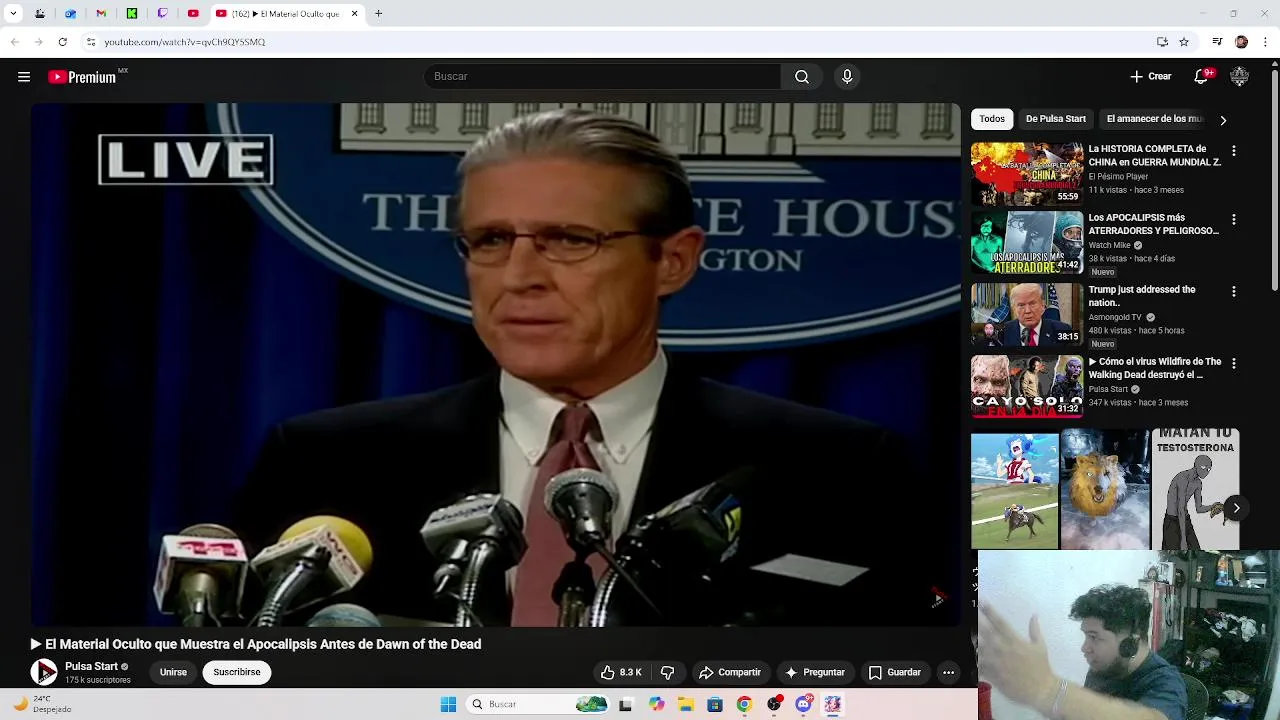Open weather widget showing 24°C Despejado
1280x720 pixels.
coord(42,704)
